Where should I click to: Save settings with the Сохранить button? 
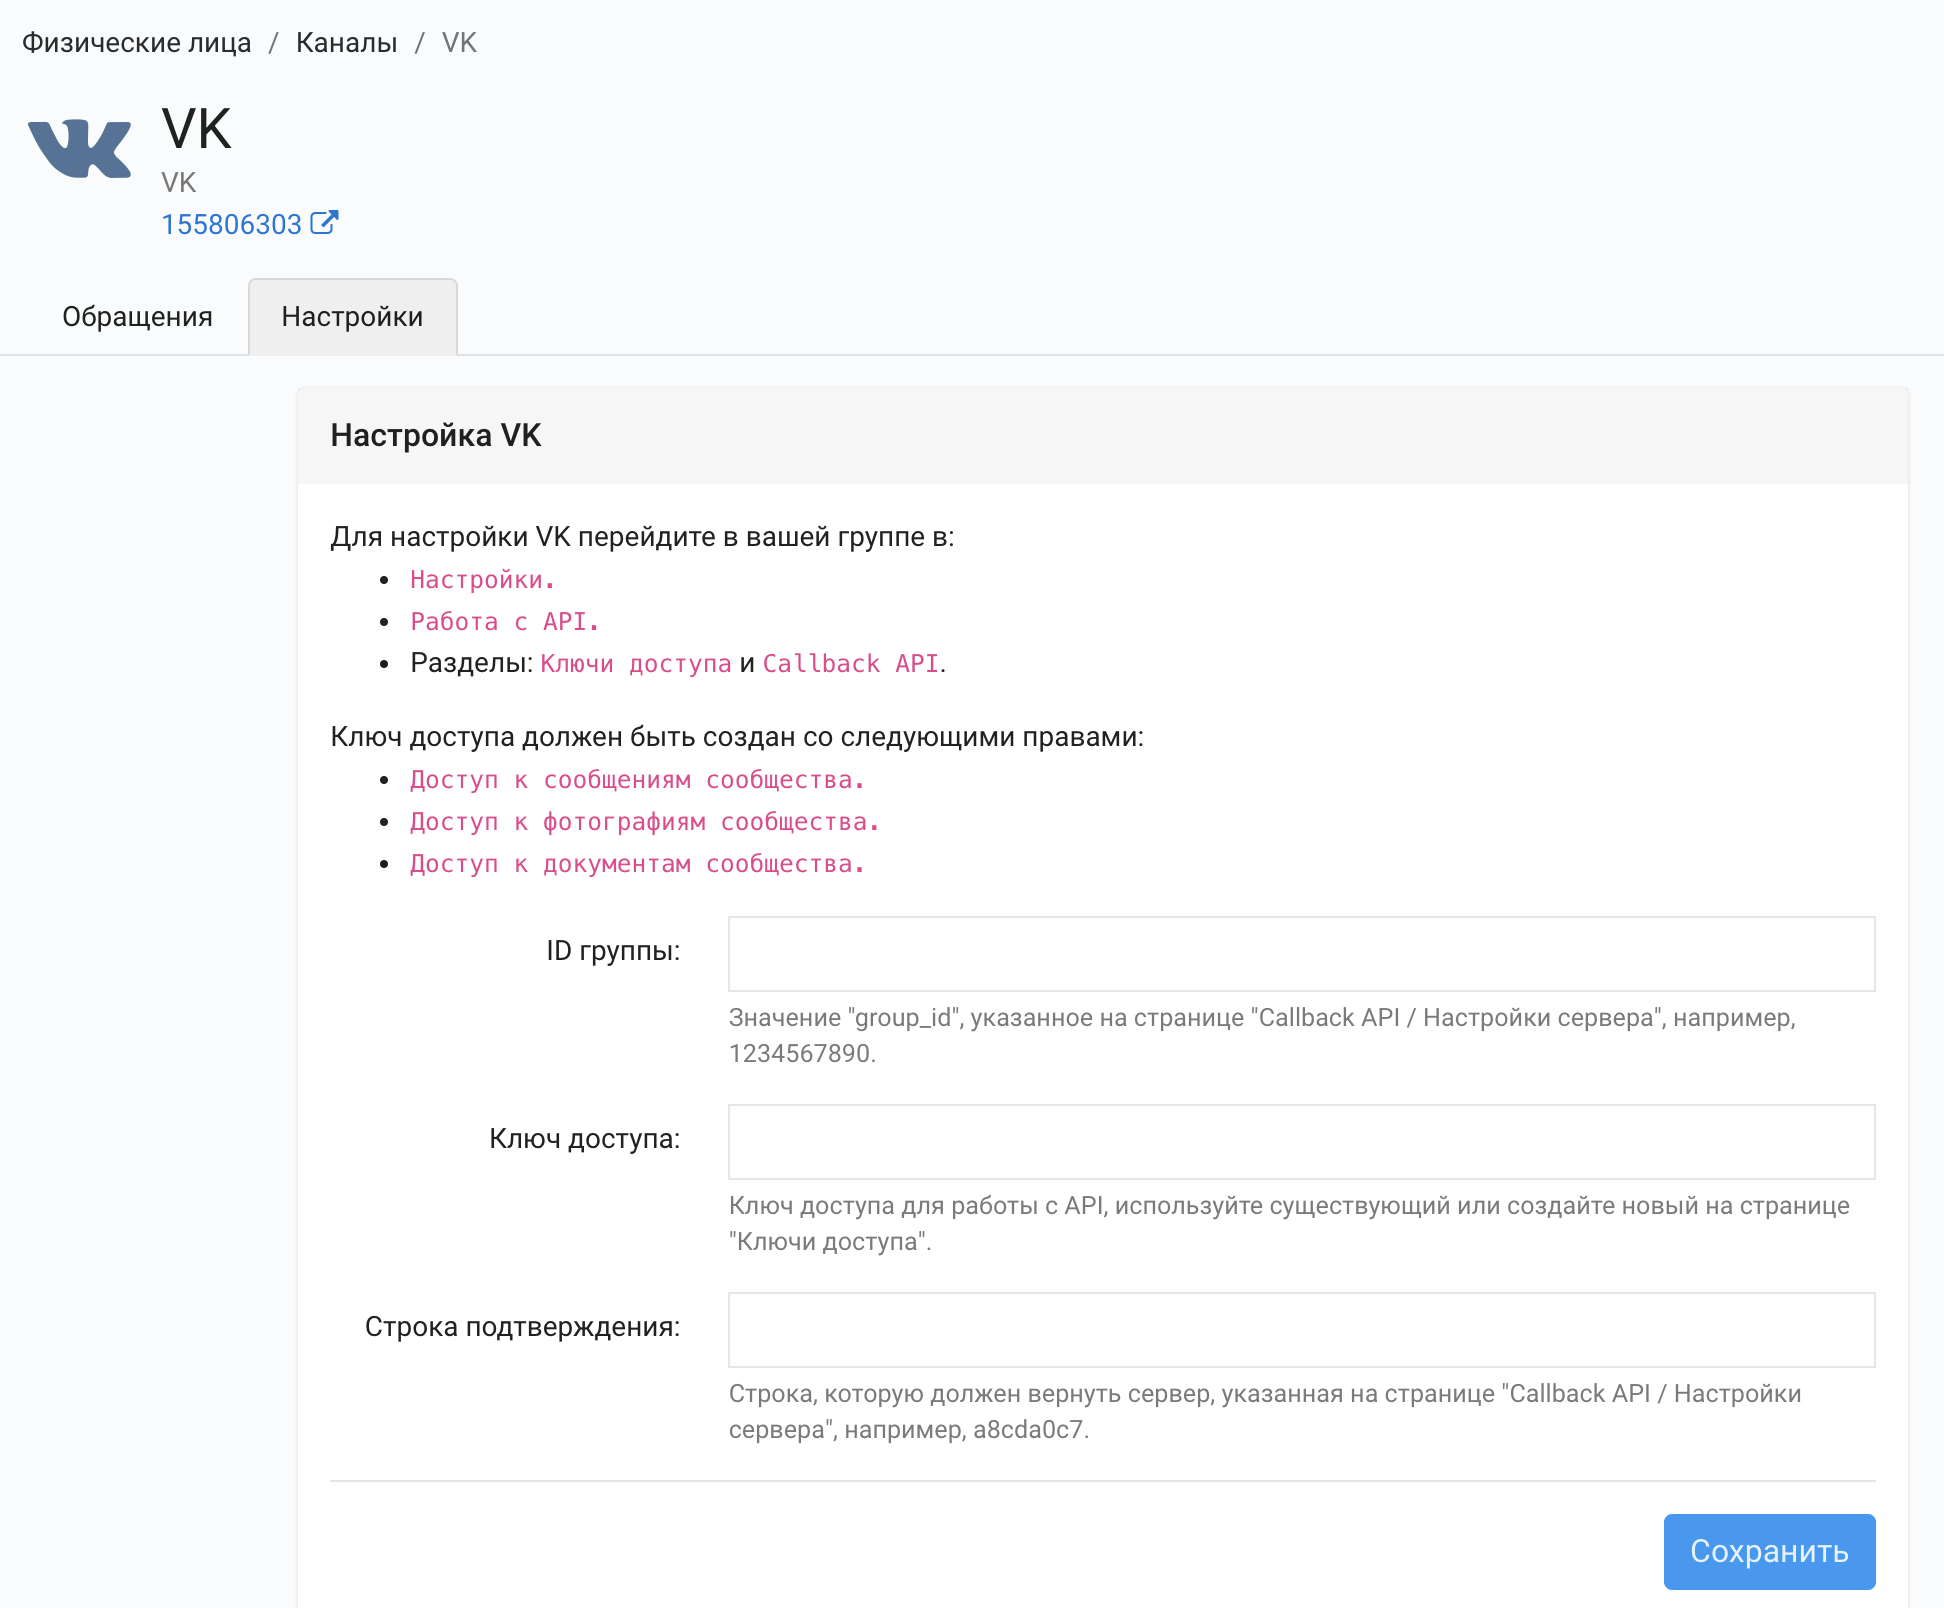pyautogui.click(x=1769, y=1551)
